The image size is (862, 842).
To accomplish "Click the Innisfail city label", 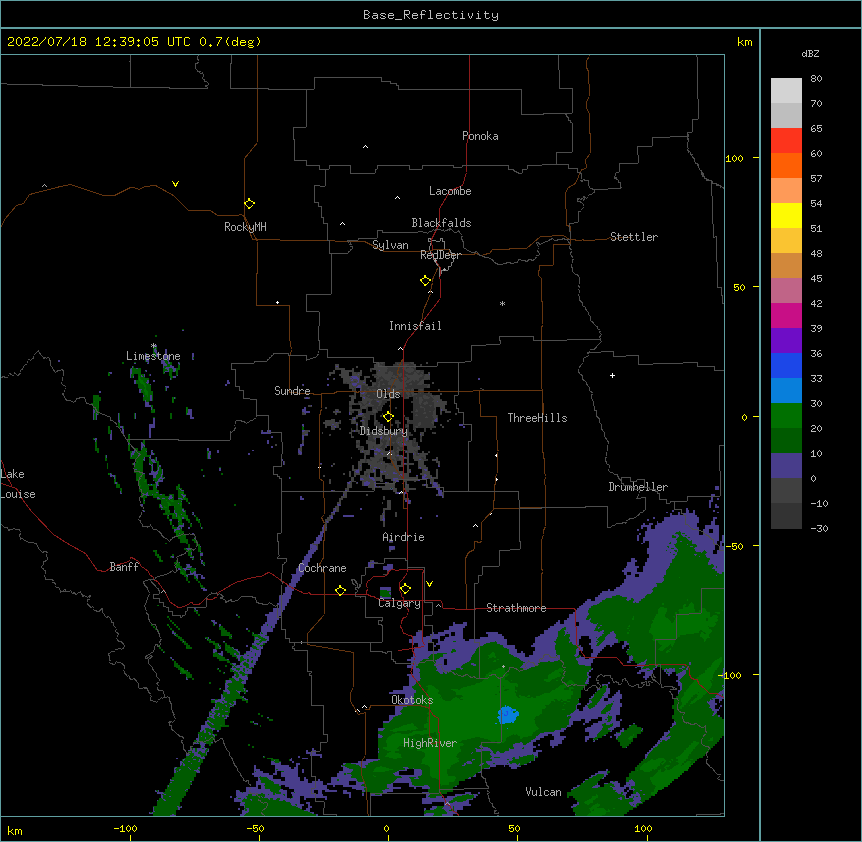I will click(x=415, y=326).
